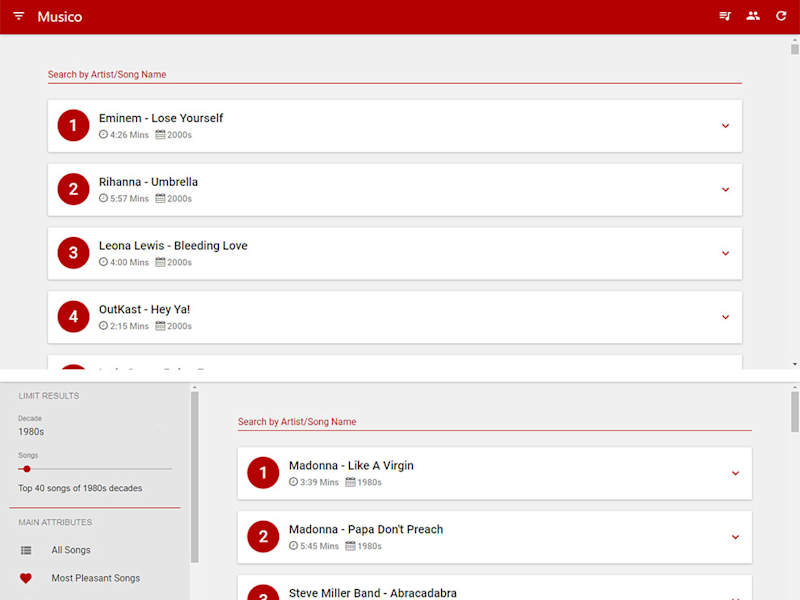Click the number 1 badge for Eminem
The image size is (800, 600).
(73, 126)
